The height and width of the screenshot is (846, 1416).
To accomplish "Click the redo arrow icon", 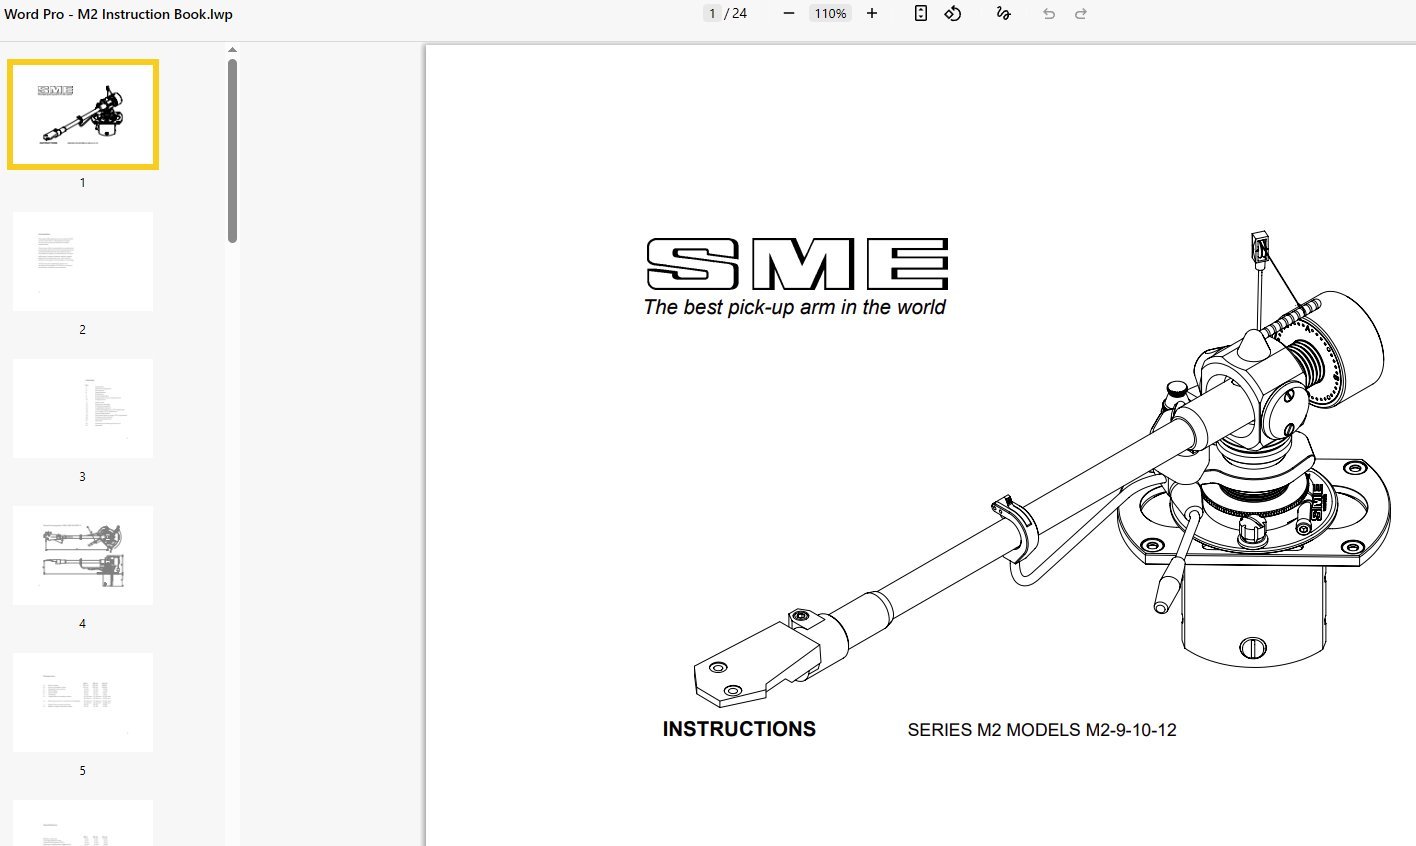I will [x=1081, y=14].
